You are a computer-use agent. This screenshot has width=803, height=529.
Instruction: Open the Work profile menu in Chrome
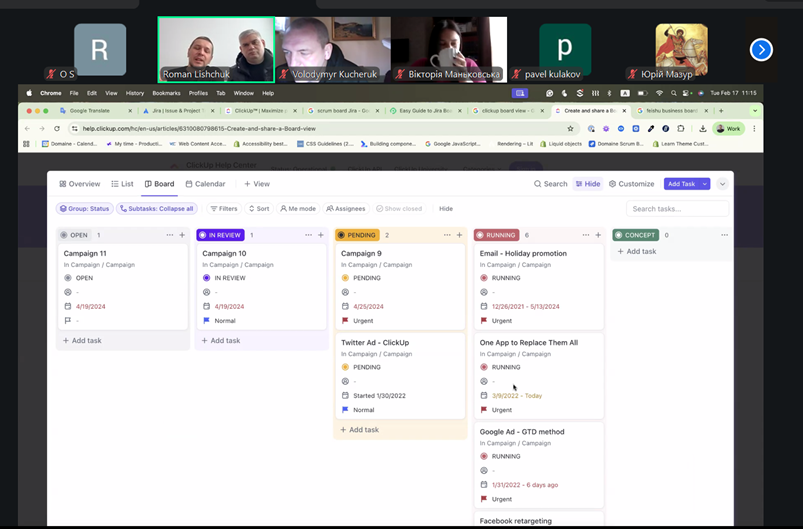point(728,129)
